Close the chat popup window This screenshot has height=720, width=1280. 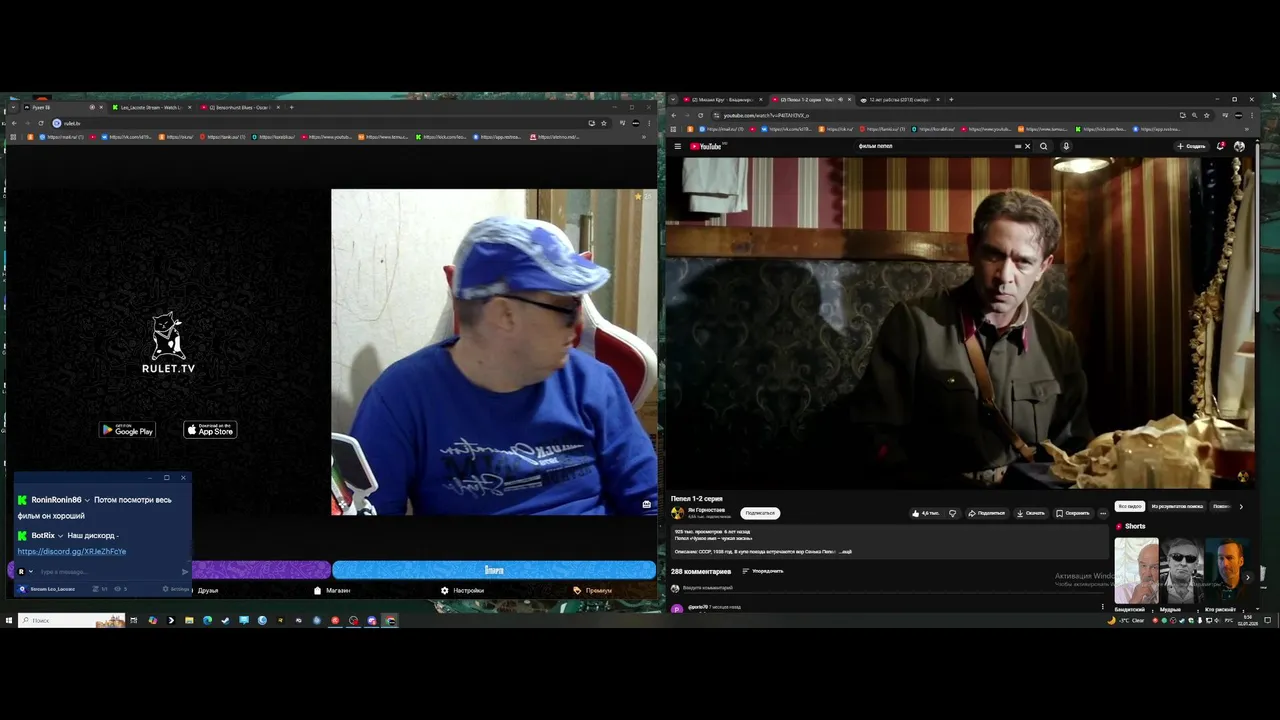(x=183, y=477)
